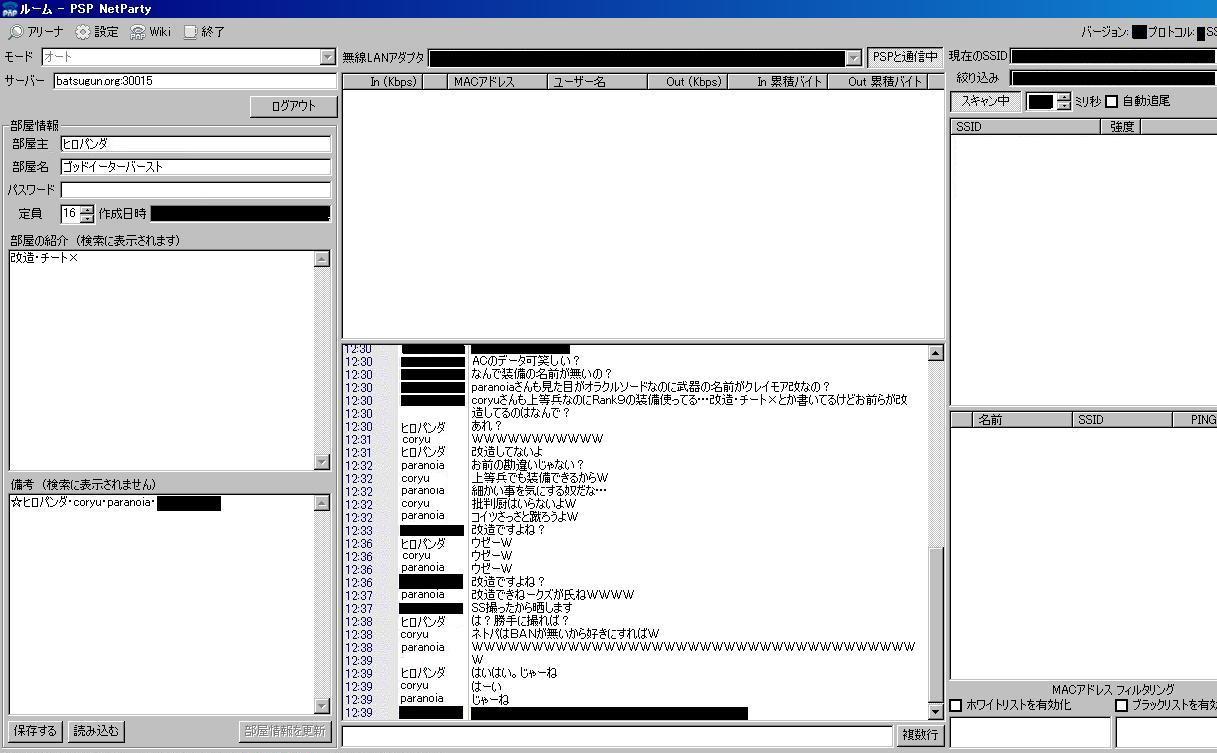Click the 読み込む load button
Image resolution: width=1217 pixels, height=753 pixels.
(x=96, y=731)
